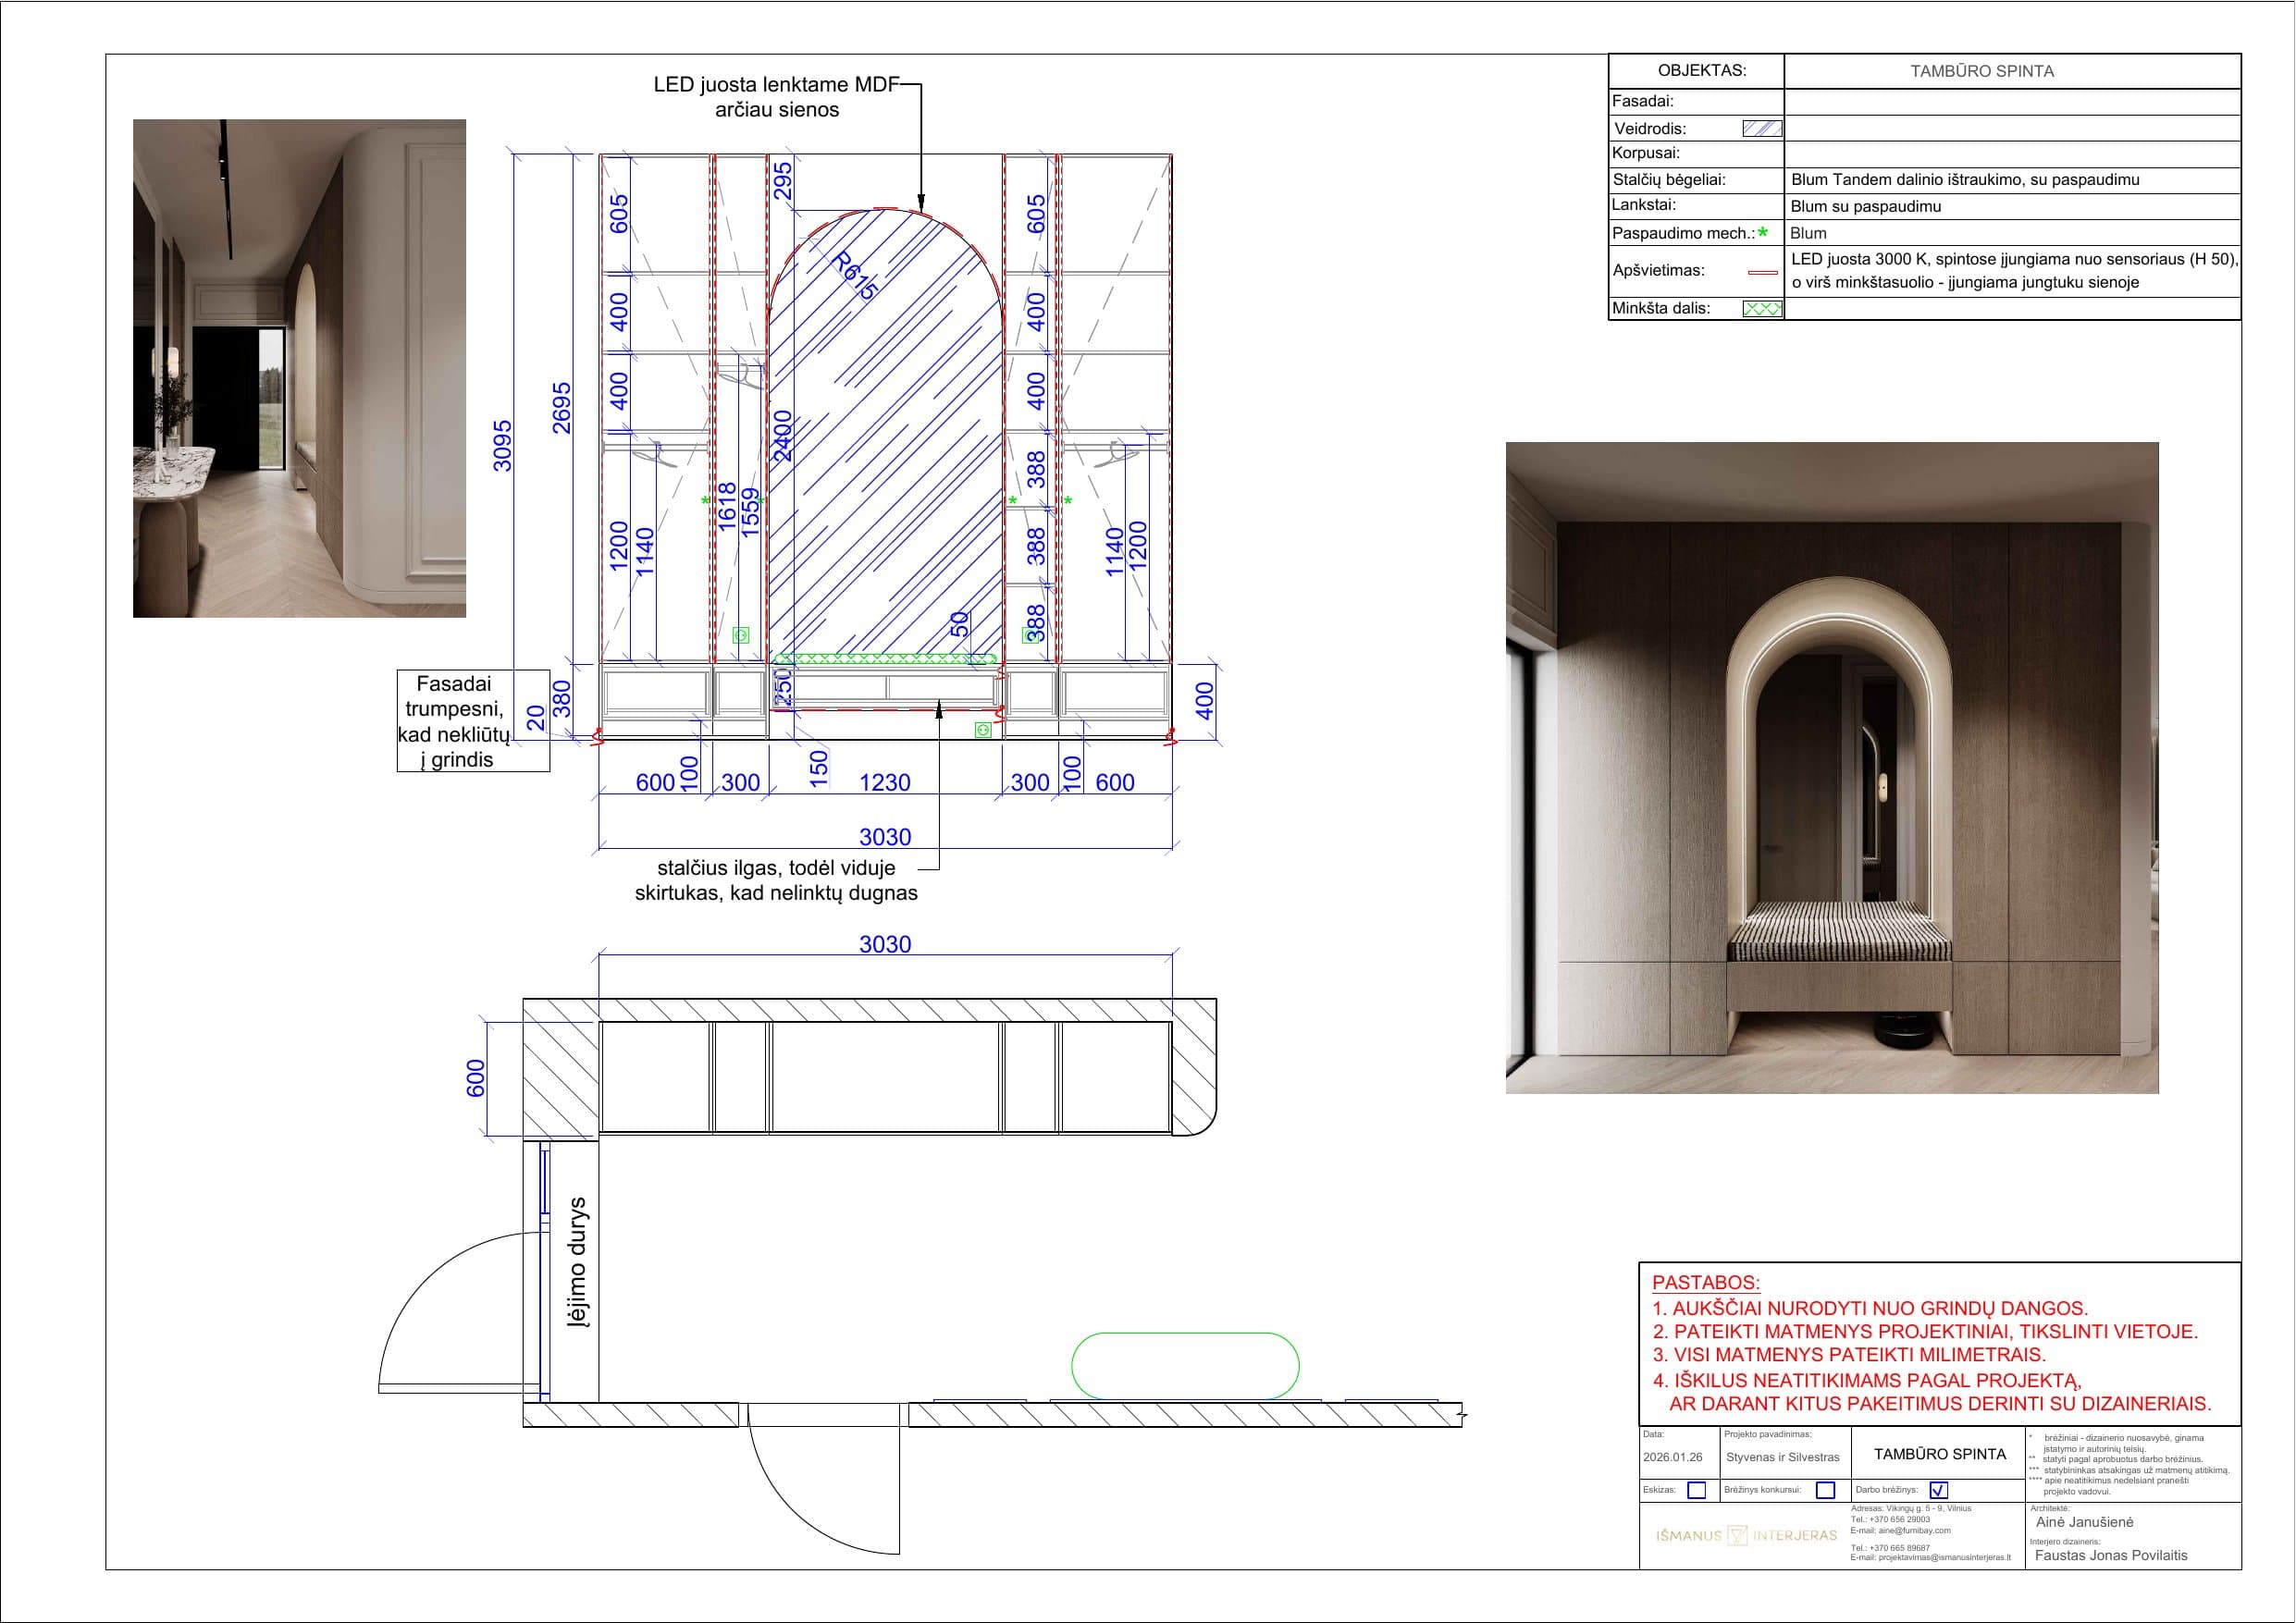
Task: Uncheck the Darbo brėžinys checkbox
Action: click(1939, 1490)
